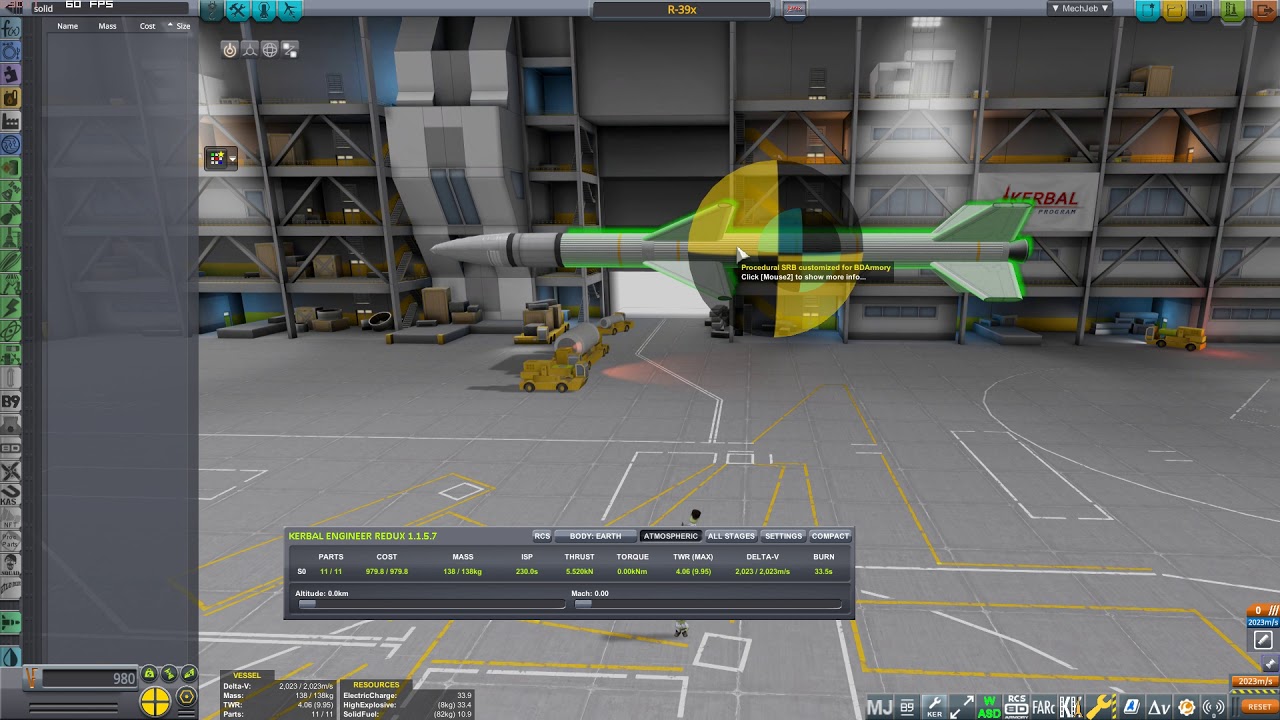This screenshot has height=720, width=1280.
Task: Sort parts by Name column
Action: (68, 26)
